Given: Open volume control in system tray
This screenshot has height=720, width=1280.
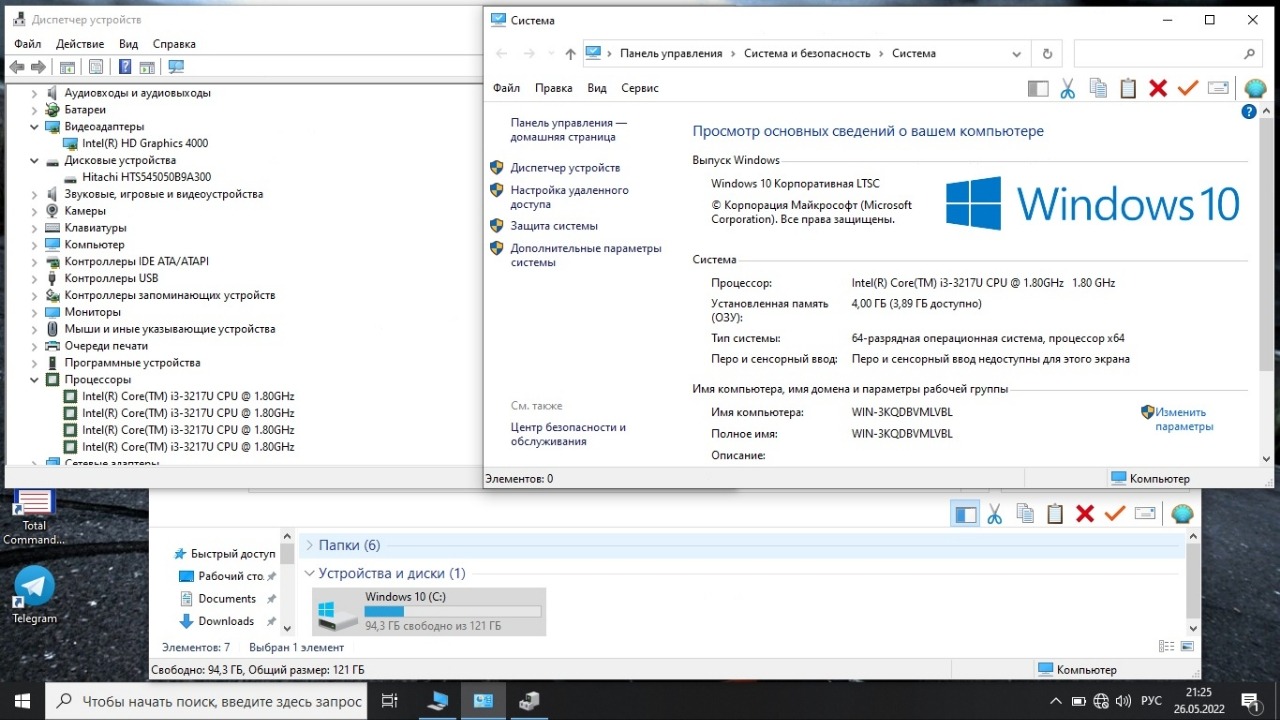Looking at the screenshot, I should (x=1122, y=701).
